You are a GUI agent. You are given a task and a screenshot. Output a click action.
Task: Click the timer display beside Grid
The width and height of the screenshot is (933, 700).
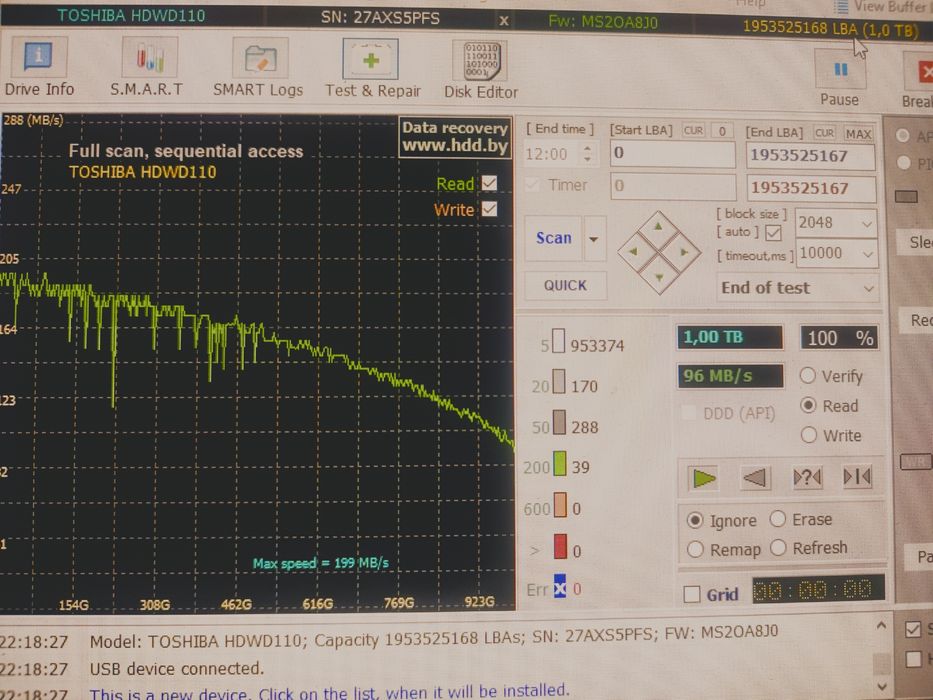click(x=818, y=590)
